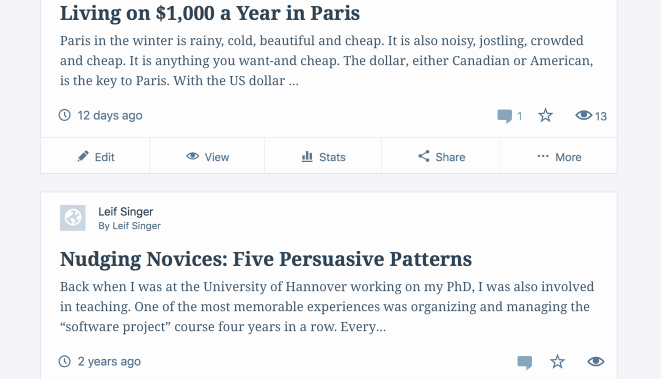Open the Leif Singer site avatar
The width and height of the screenshot is (661, 379).
coord(73,218)
